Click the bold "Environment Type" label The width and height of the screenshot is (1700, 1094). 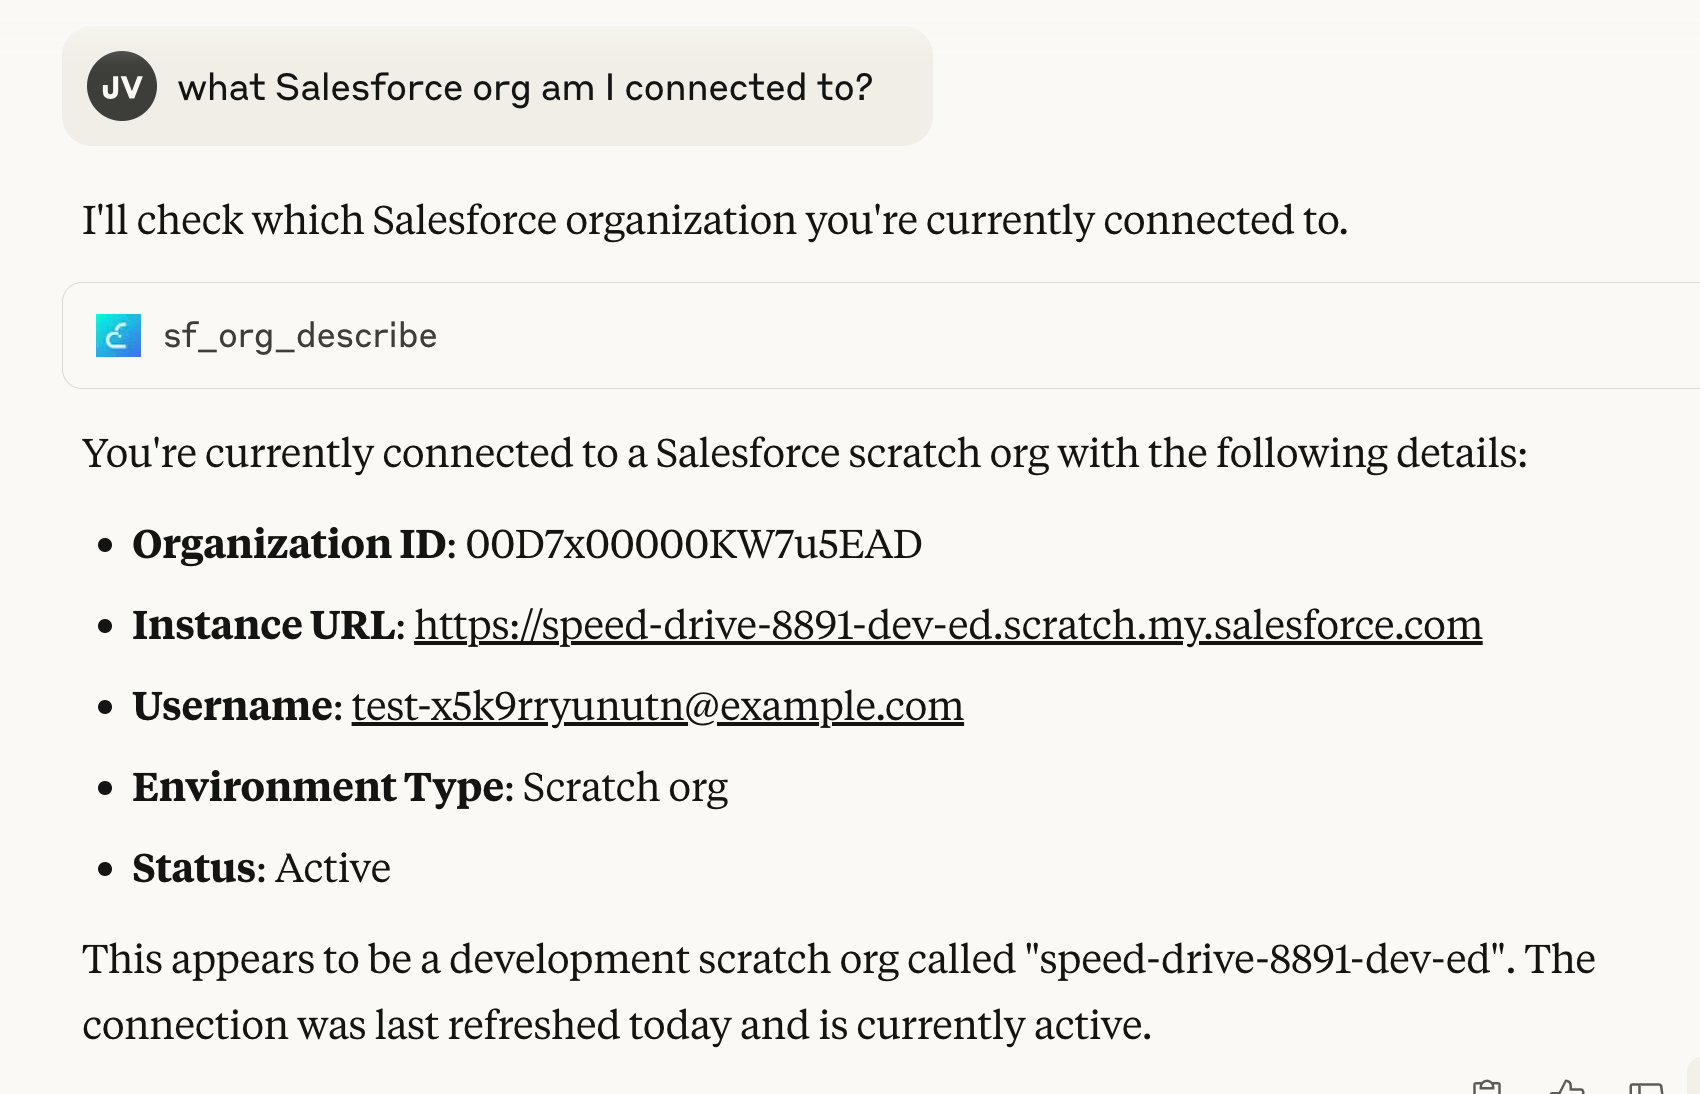318,787
